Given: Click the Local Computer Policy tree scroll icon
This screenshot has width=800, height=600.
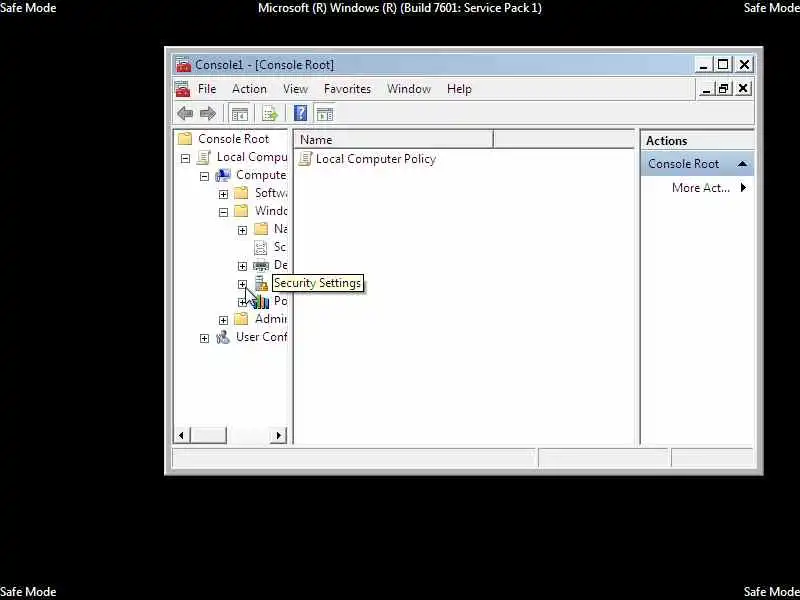Looking at the screenshot, I should pyautogui.click(x=204, y=157).
